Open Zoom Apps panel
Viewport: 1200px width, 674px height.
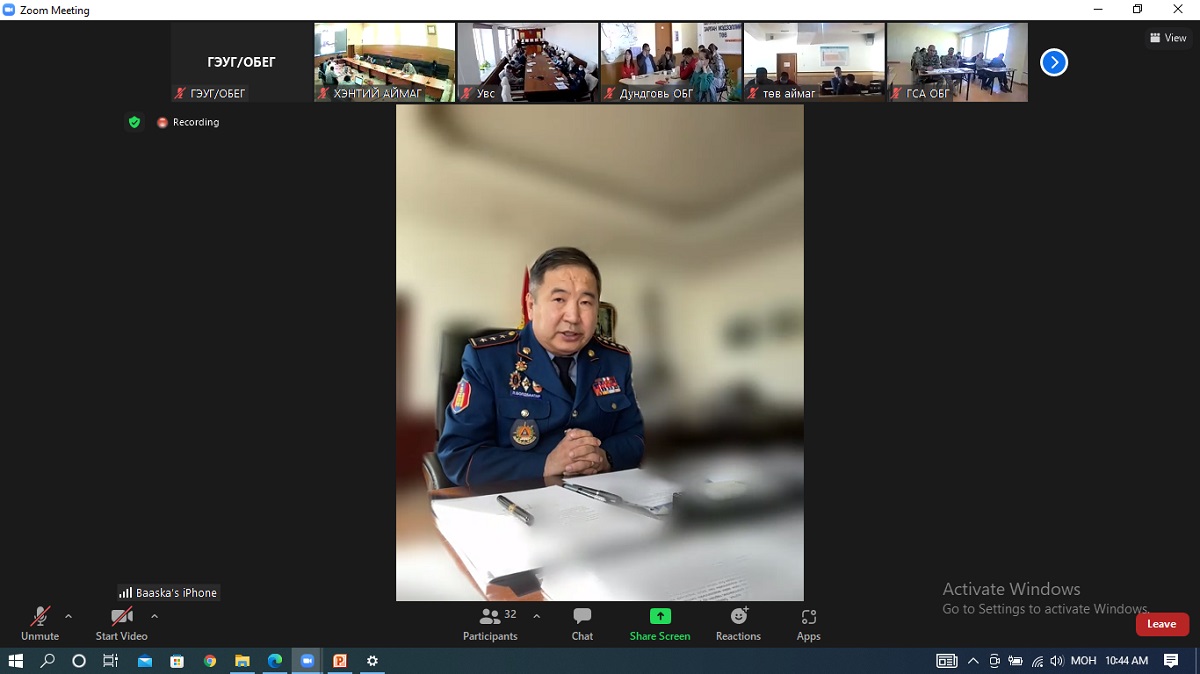808,623
